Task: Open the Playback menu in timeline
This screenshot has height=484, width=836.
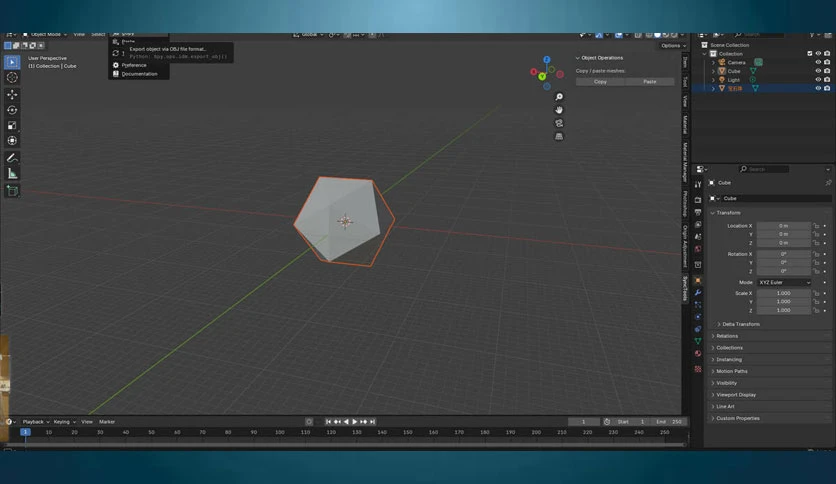Action: point(35,422)
